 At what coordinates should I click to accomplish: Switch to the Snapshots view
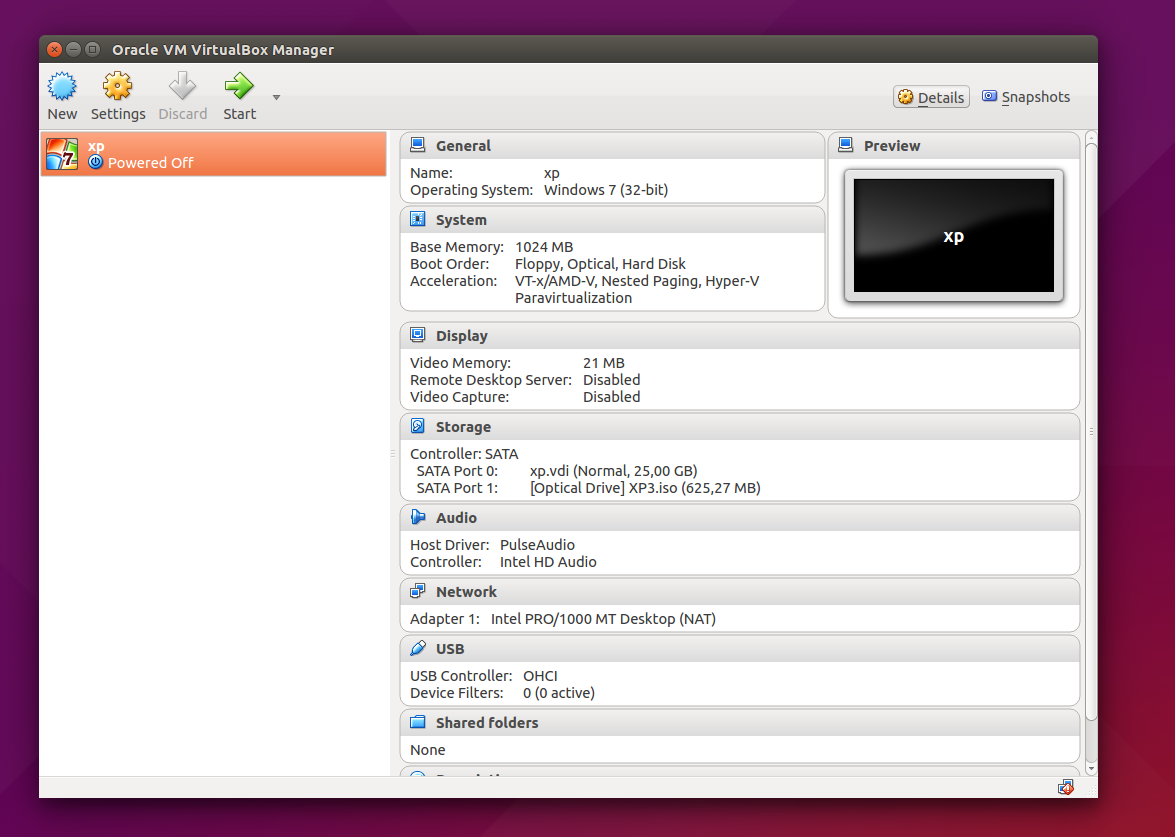1026,97
